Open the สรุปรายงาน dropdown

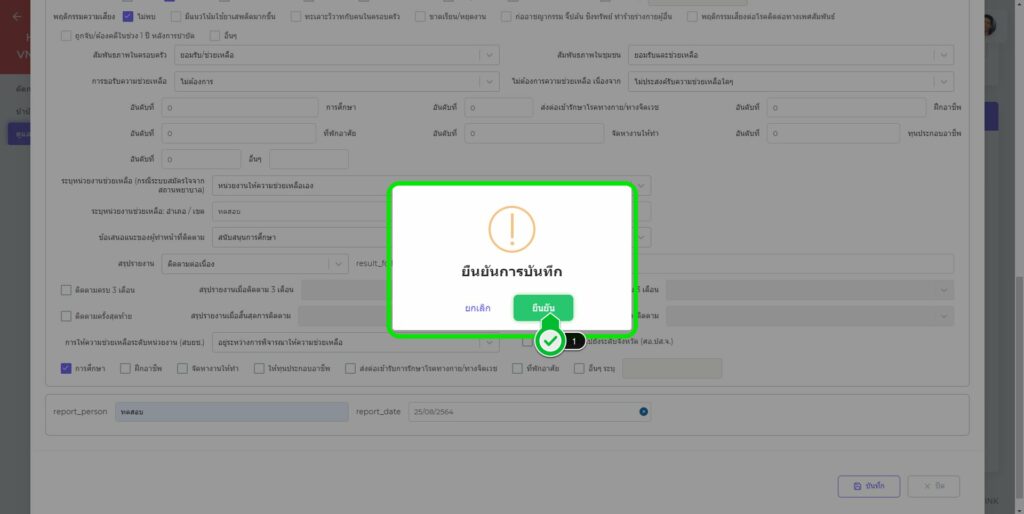[x=338, y=264]
